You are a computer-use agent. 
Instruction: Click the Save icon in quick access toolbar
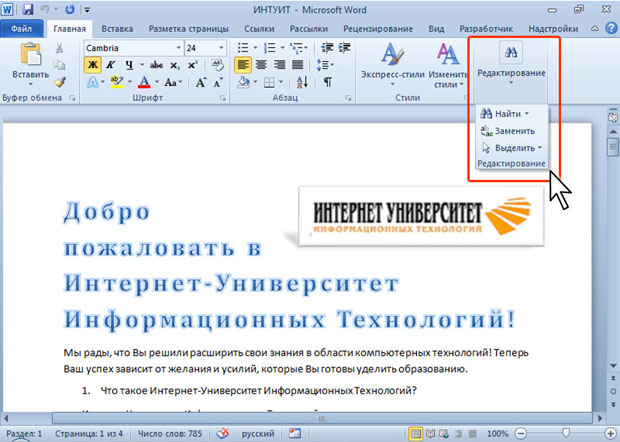click(x=28, y=9)
